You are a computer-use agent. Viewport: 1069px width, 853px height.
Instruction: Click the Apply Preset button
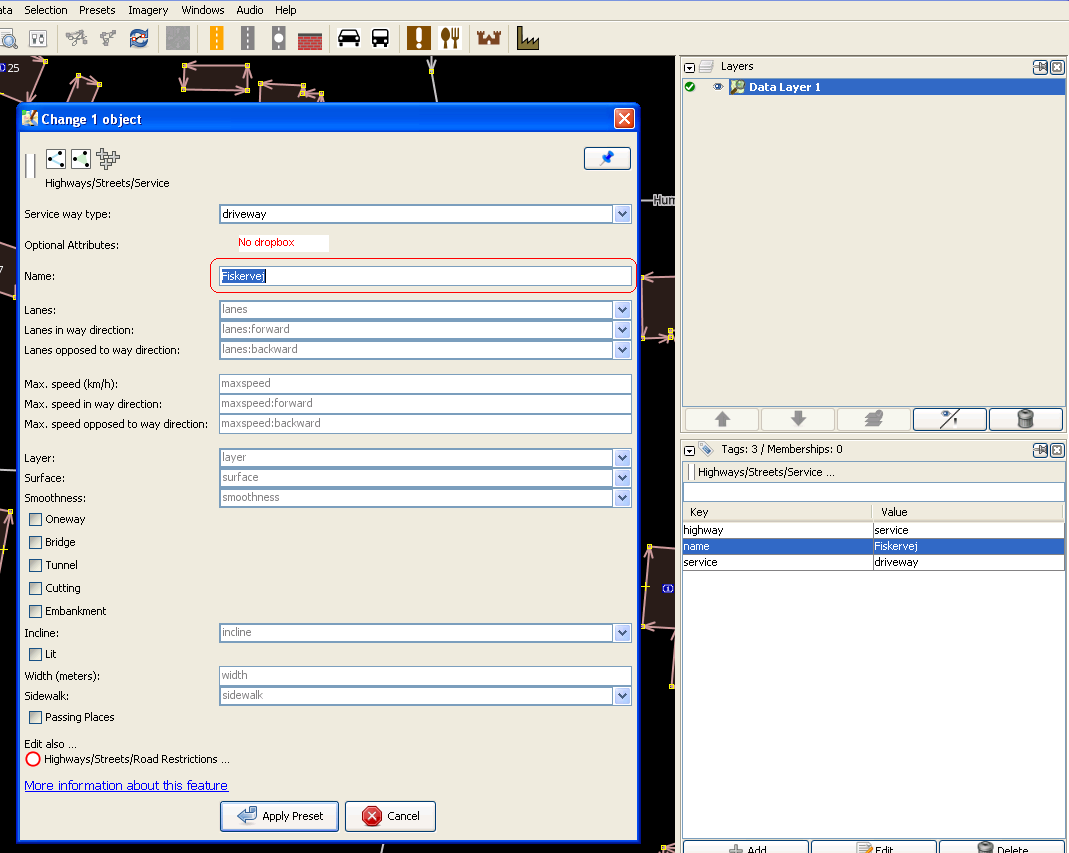tap(280, 816)
